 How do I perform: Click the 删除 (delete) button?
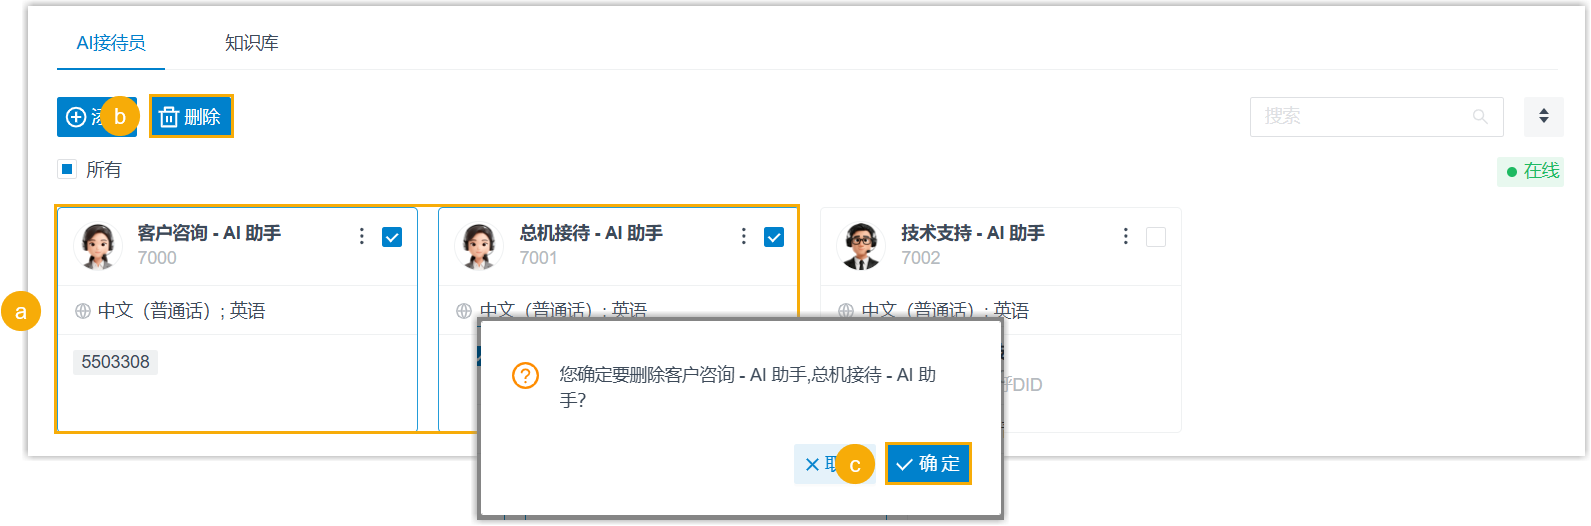[191, 117]
